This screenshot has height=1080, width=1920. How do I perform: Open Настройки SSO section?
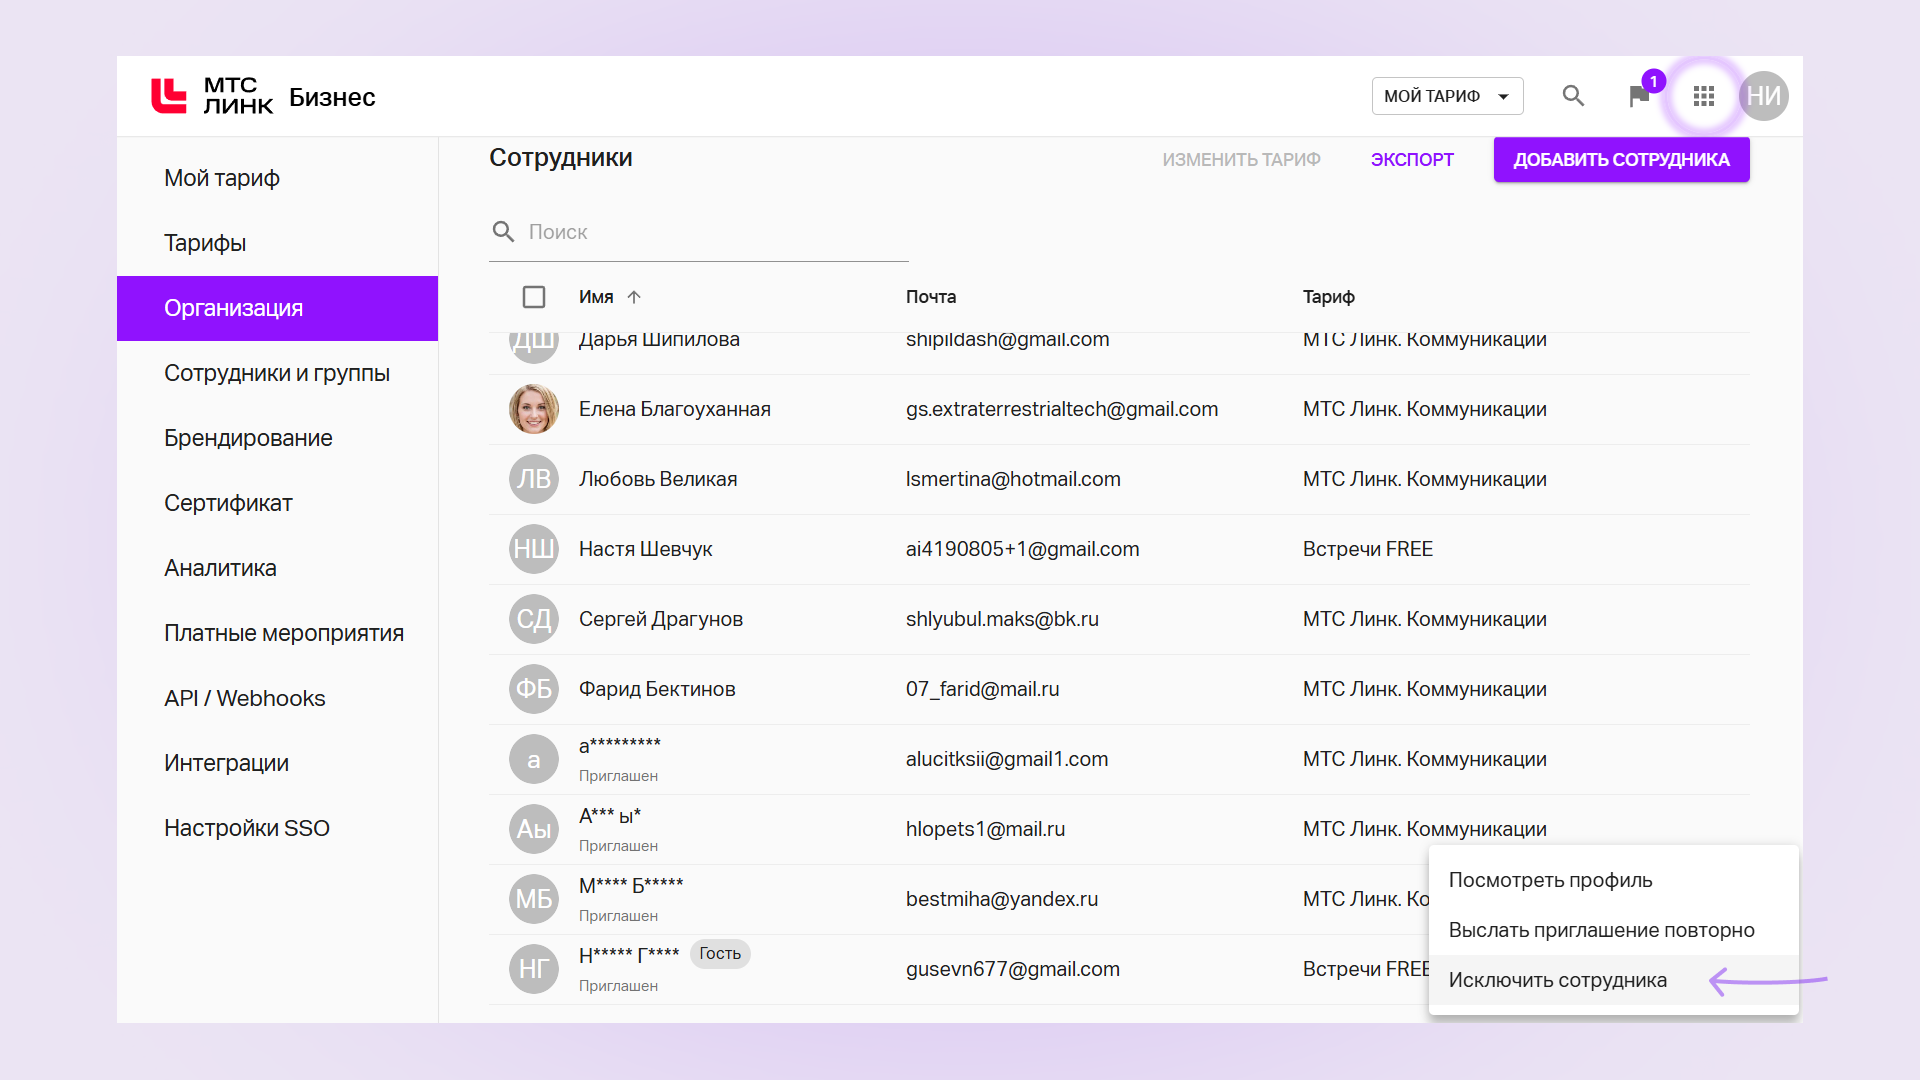(x=277, y=828)
